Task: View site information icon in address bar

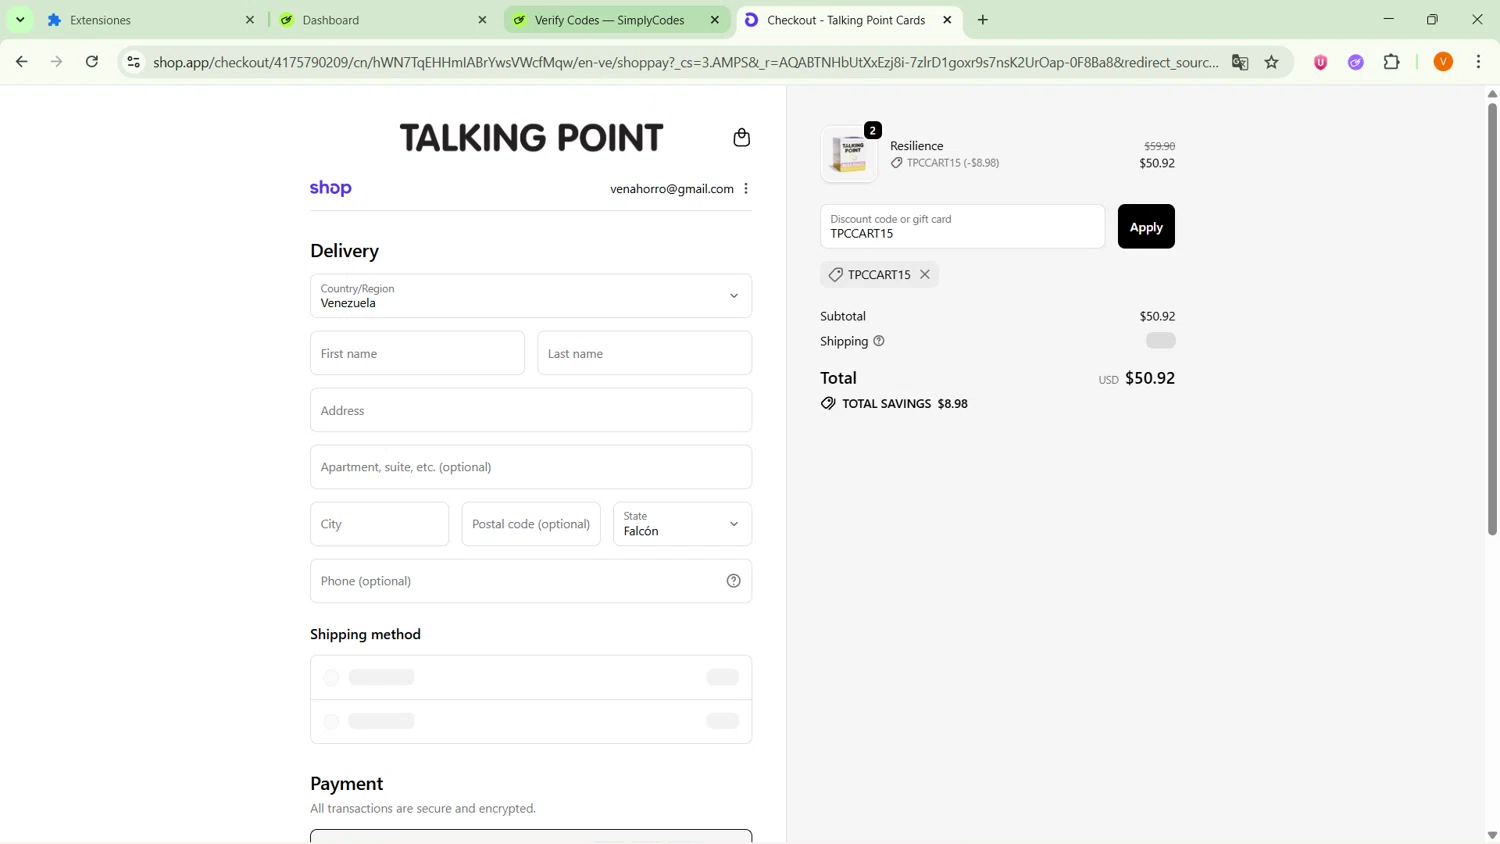Action: point(133,62)
